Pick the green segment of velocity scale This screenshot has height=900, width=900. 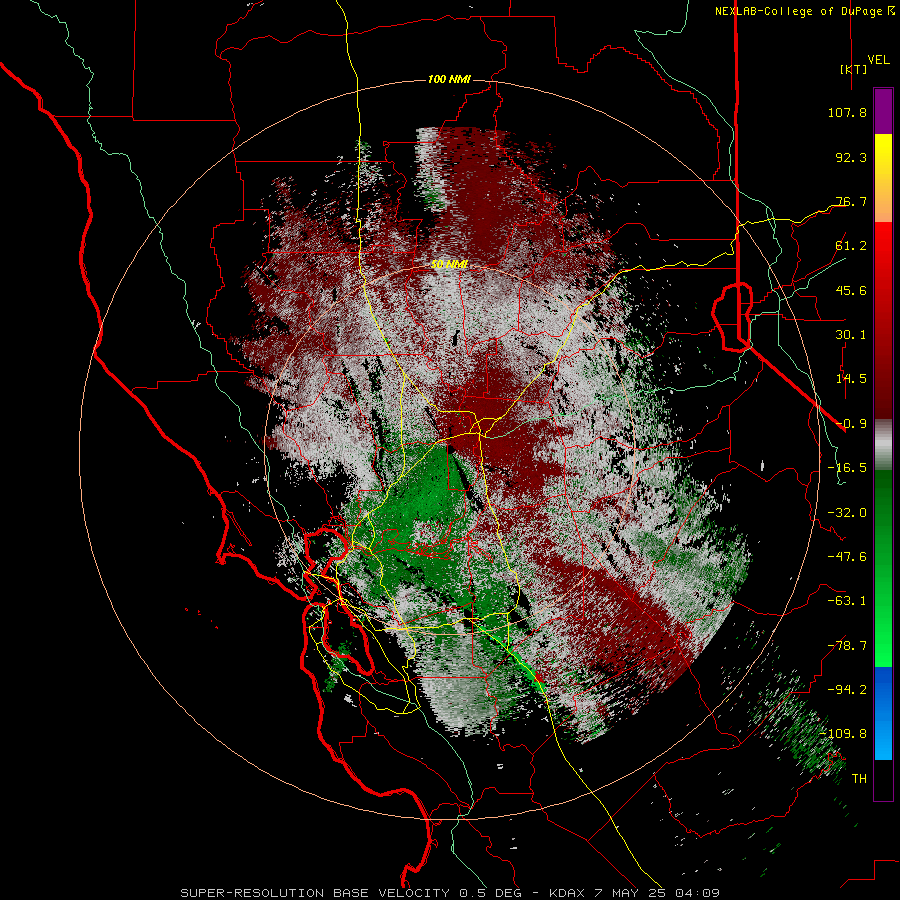click(883, 568)
